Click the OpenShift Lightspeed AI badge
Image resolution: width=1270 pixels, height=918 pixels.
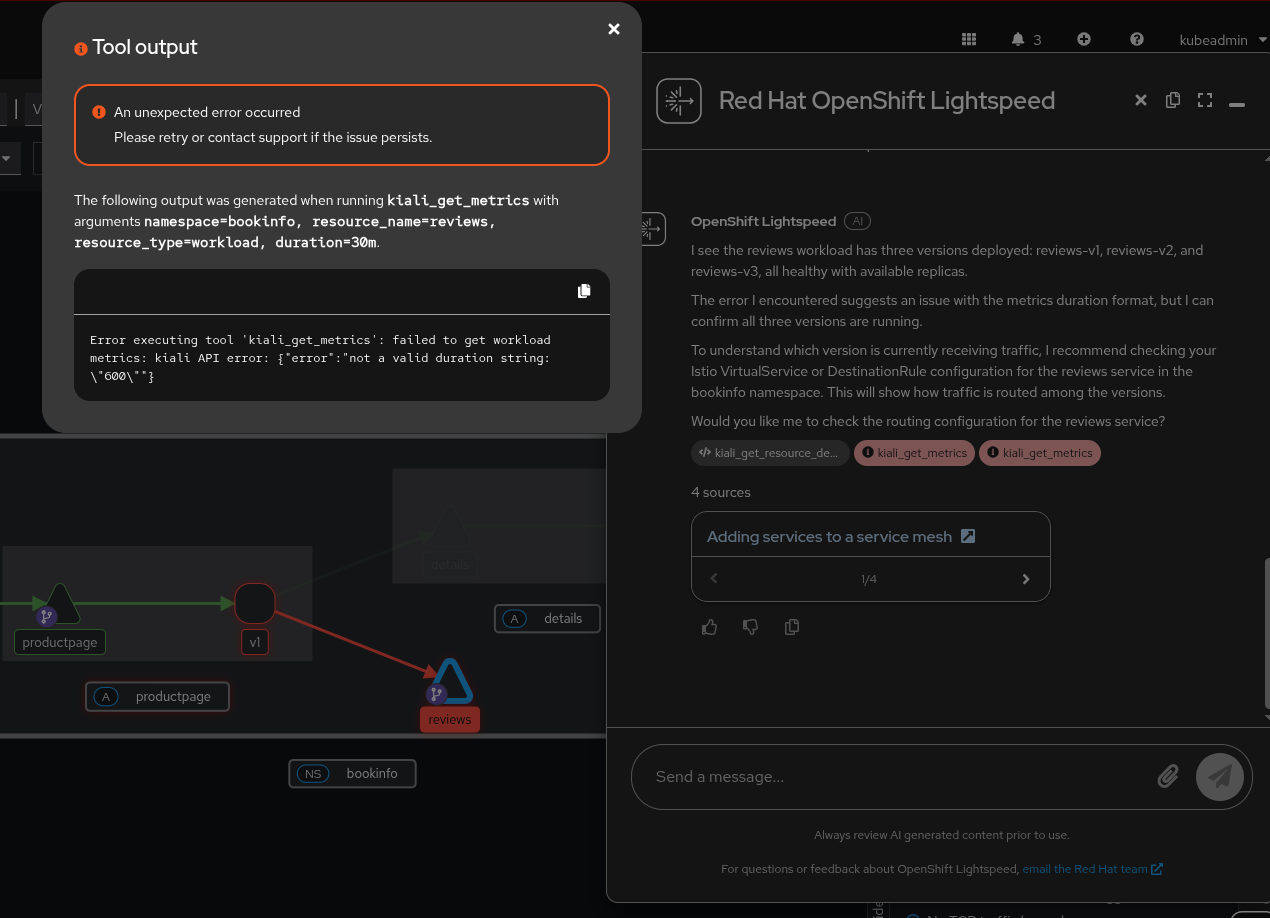click(x=858, y=221)
